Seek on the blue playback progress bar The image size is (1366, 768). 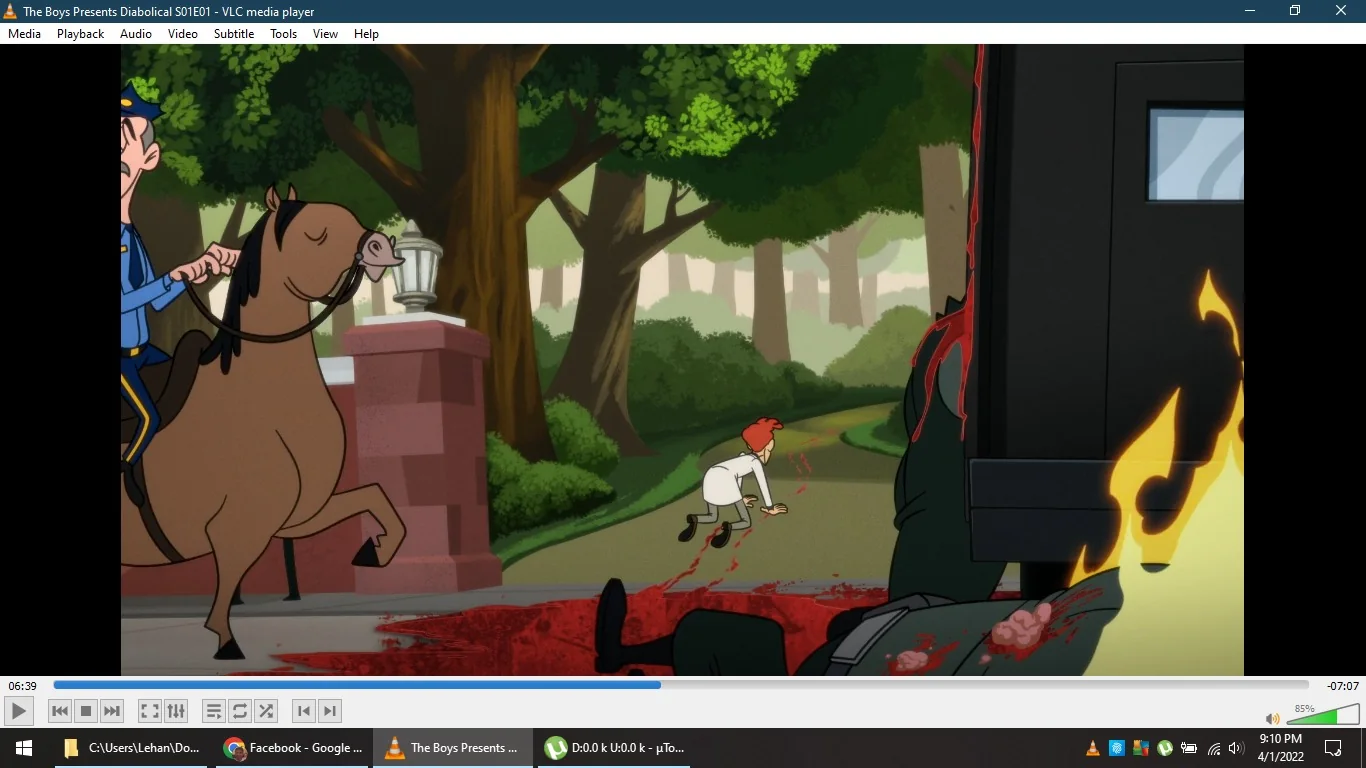tap(681, 685)
